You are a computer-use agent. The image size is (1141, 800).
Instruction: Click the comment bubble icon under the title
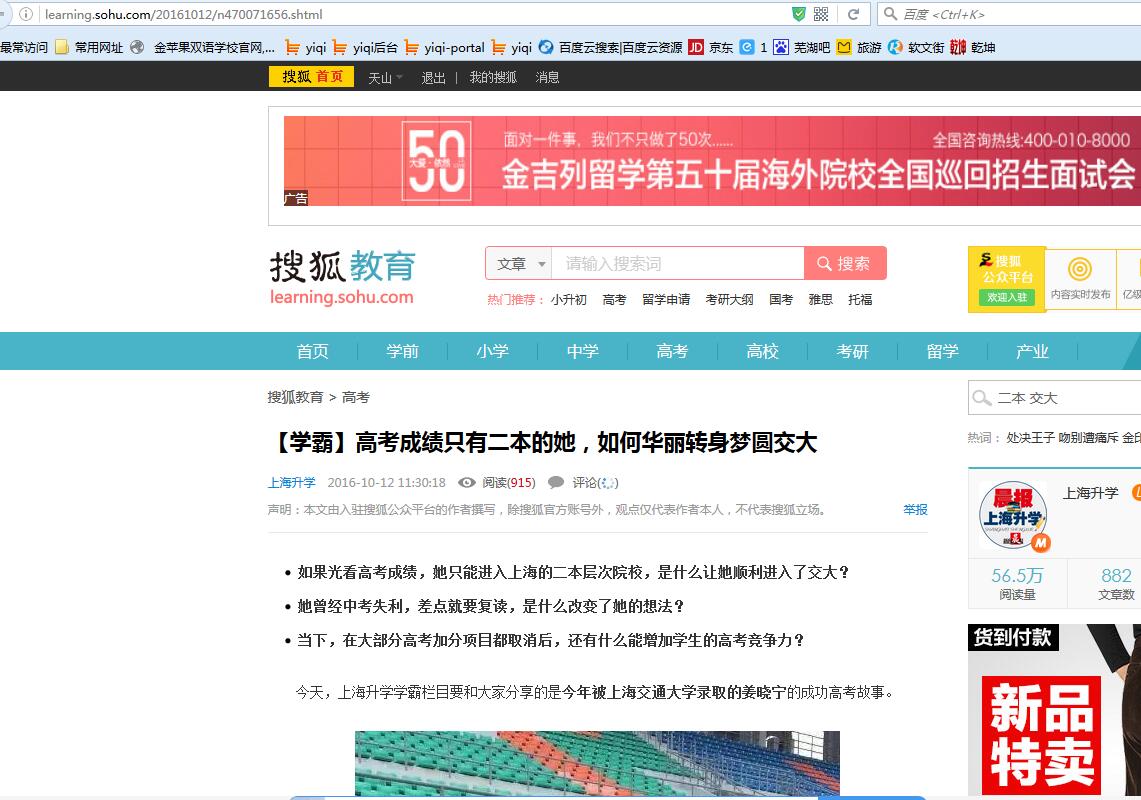556,482
